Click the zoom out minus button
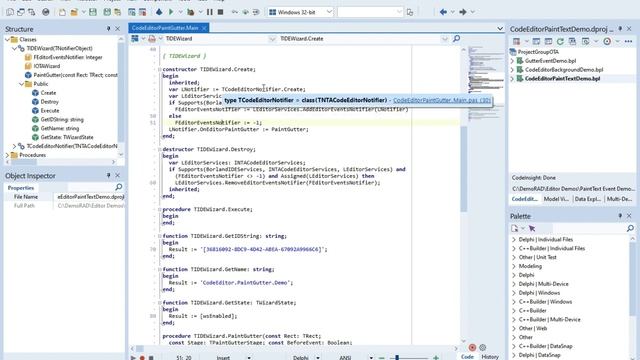Image resolution: width=640 pixels, height=360 pixels. pyautogui.click(x=382, y=358)
